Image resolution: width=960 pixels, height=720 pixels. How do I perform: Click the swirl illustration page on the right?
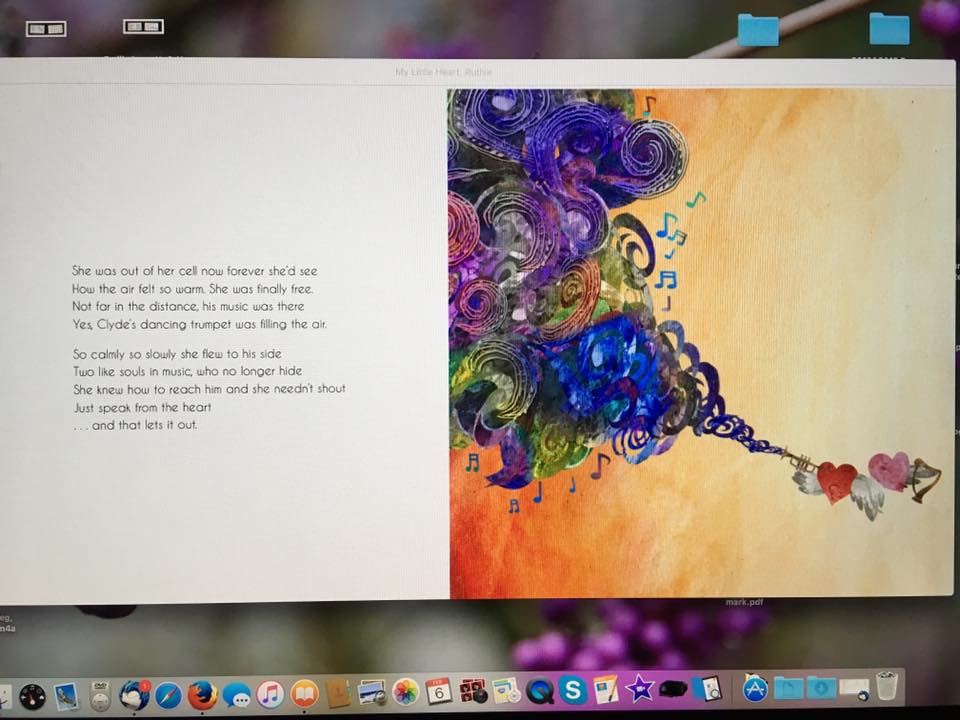click(700, 343)
